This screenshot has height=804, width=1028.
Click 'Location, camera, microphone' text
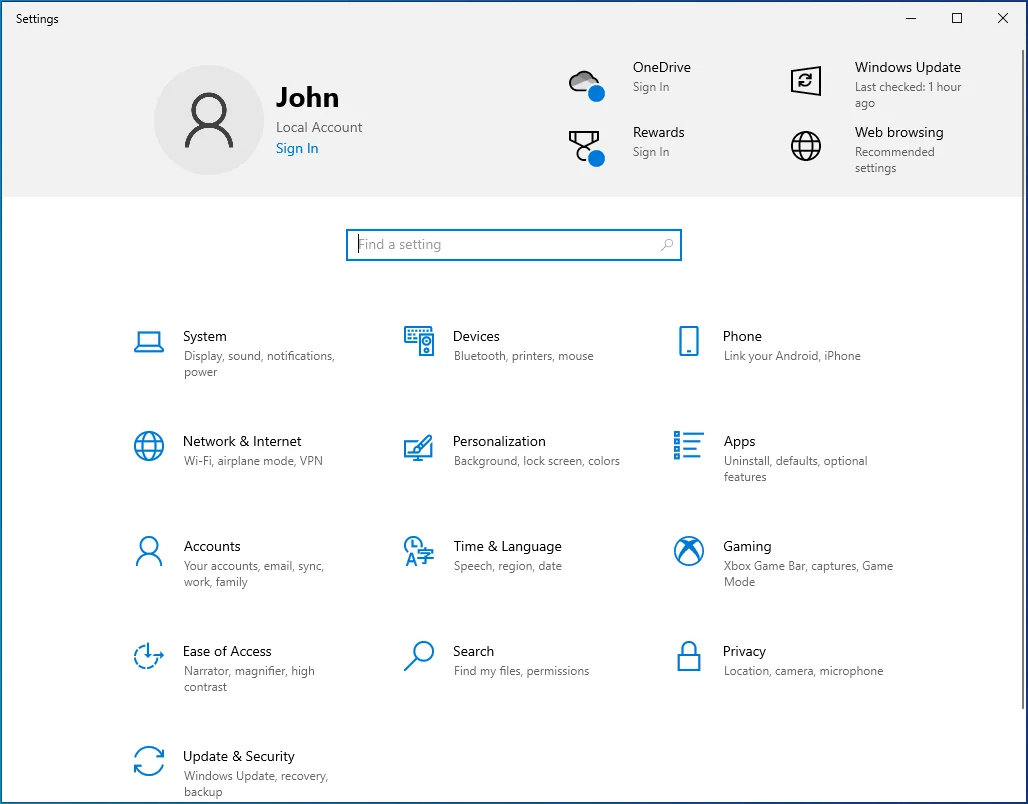803,670
